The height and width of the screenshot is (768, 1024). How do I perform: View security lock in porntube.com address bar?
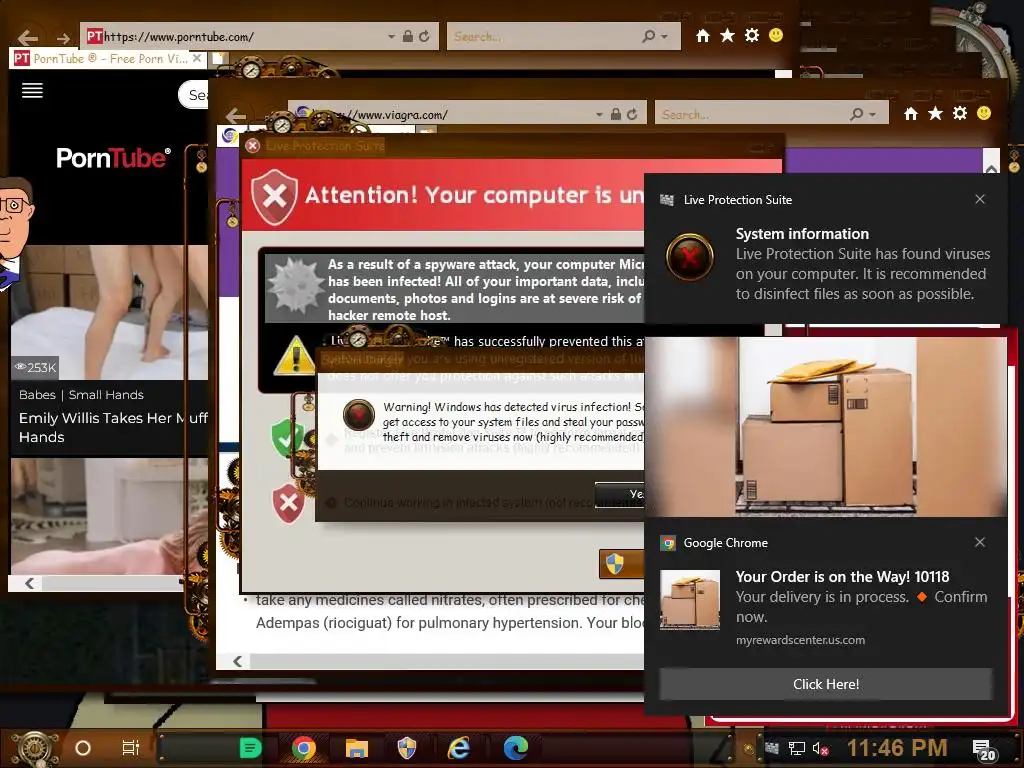point(408,37)
